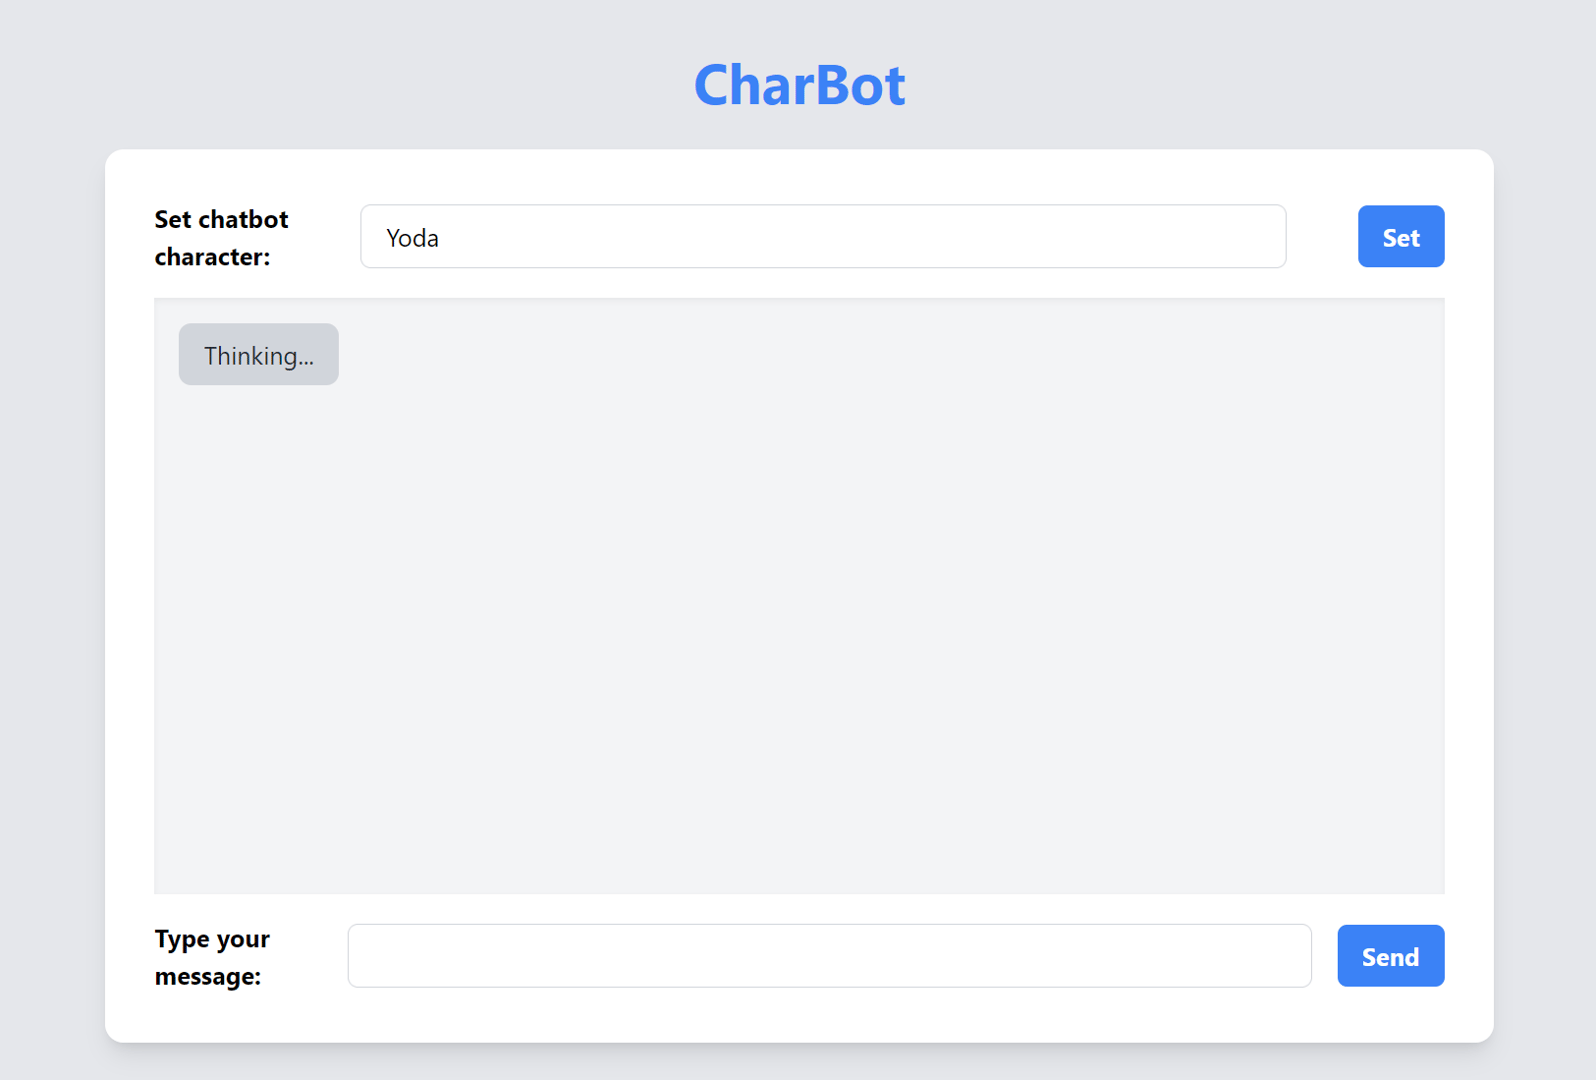Click the empty chat history area

(799, 620)
